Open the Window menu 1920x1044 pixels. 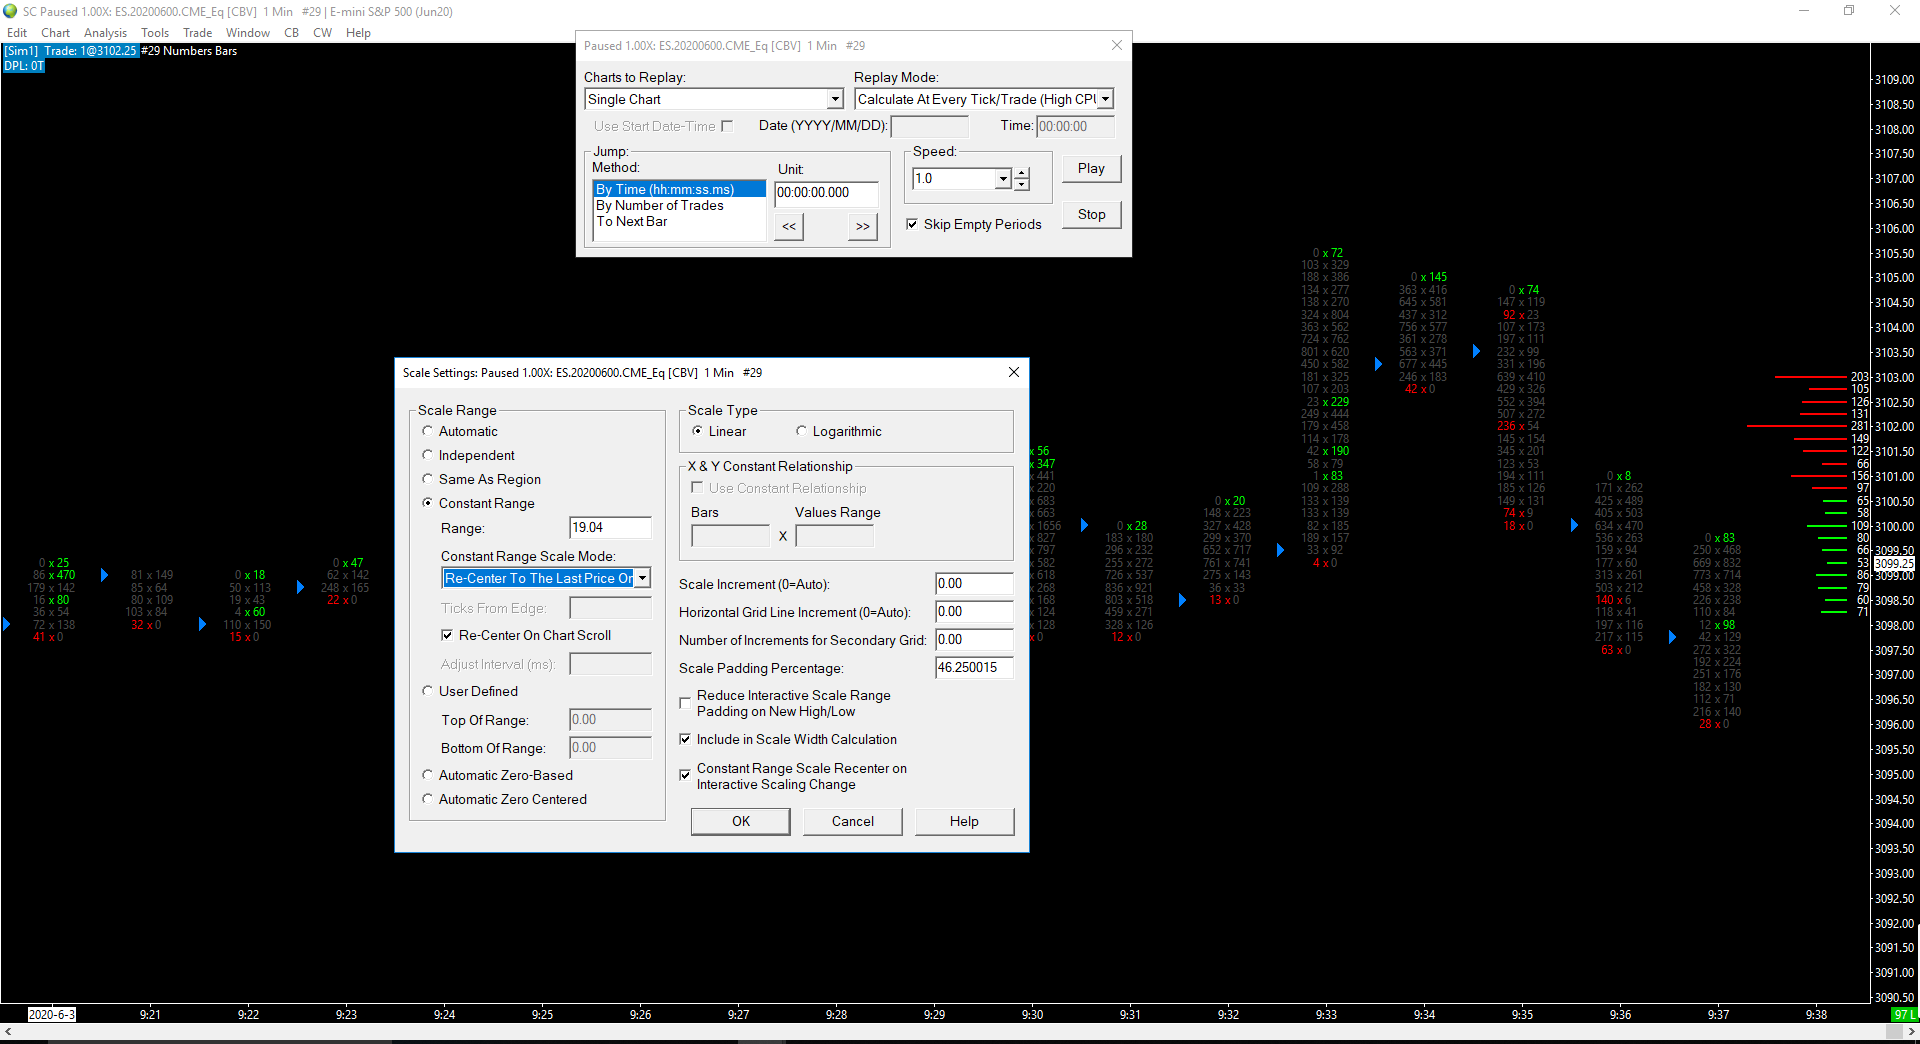(248, 33)
